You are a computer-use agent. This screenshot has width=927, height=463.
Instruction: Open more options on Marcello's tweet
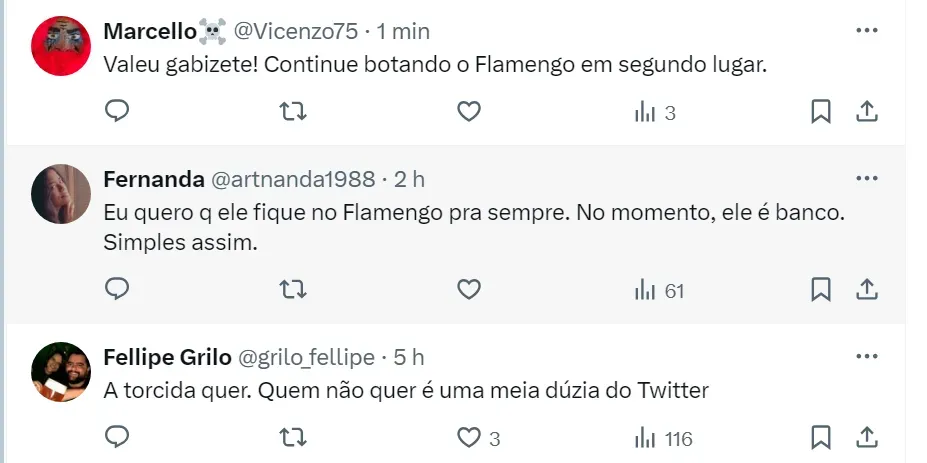pyautogui.click(x=866, y=31)
